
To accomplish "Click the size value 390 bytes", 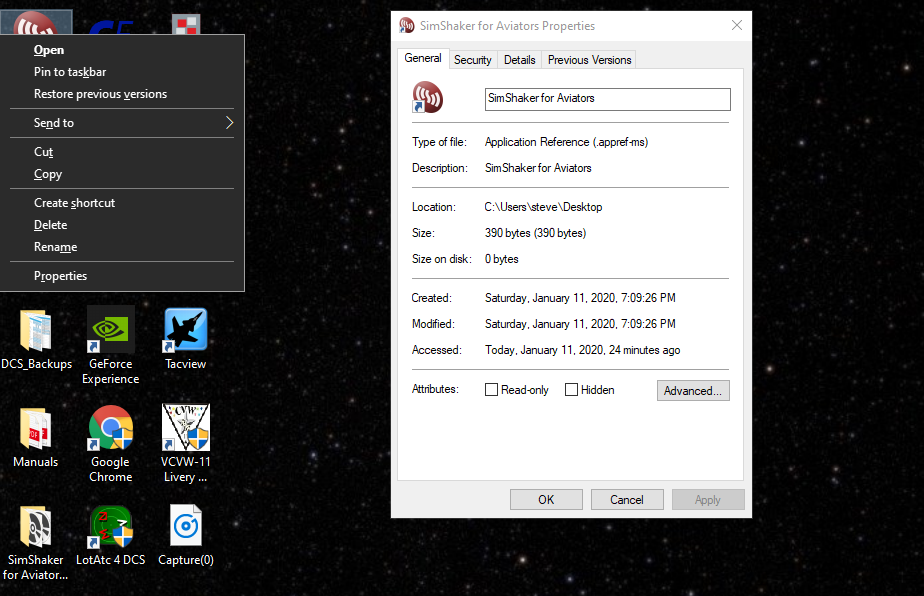I will 536,233.
